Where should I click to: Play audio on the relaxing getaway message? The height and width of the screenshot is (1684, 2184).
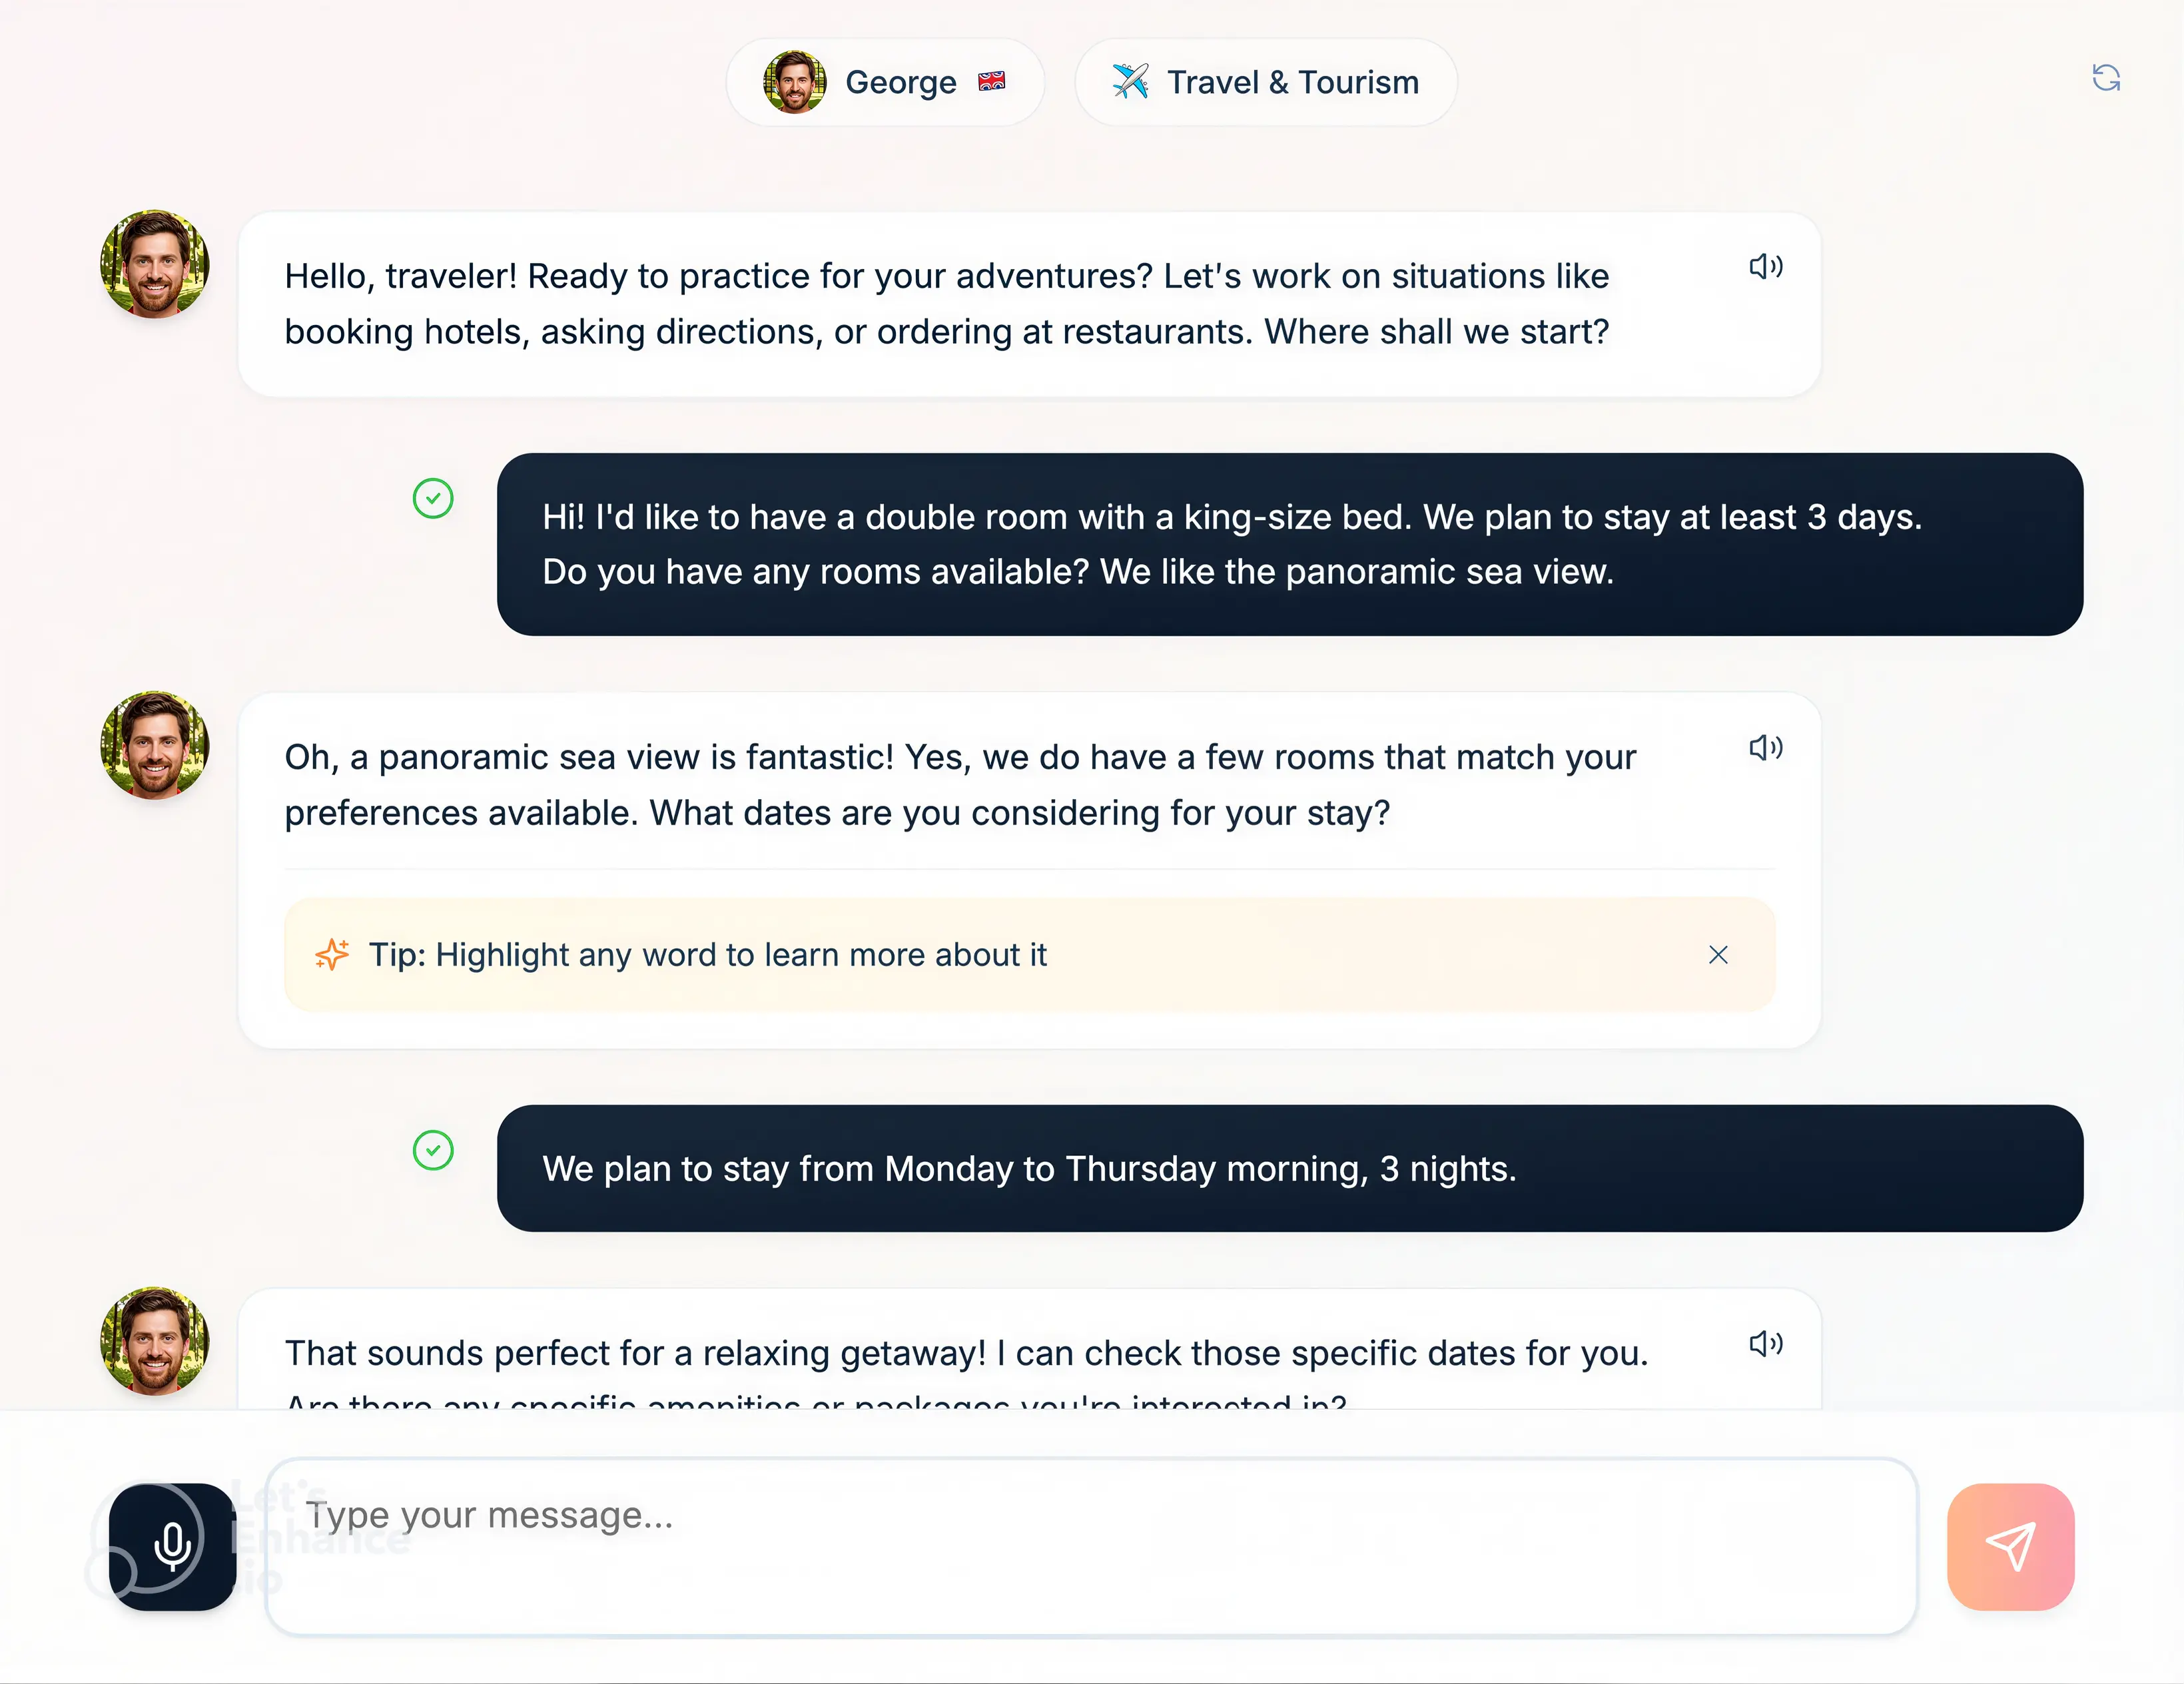pos(1766,1343)
